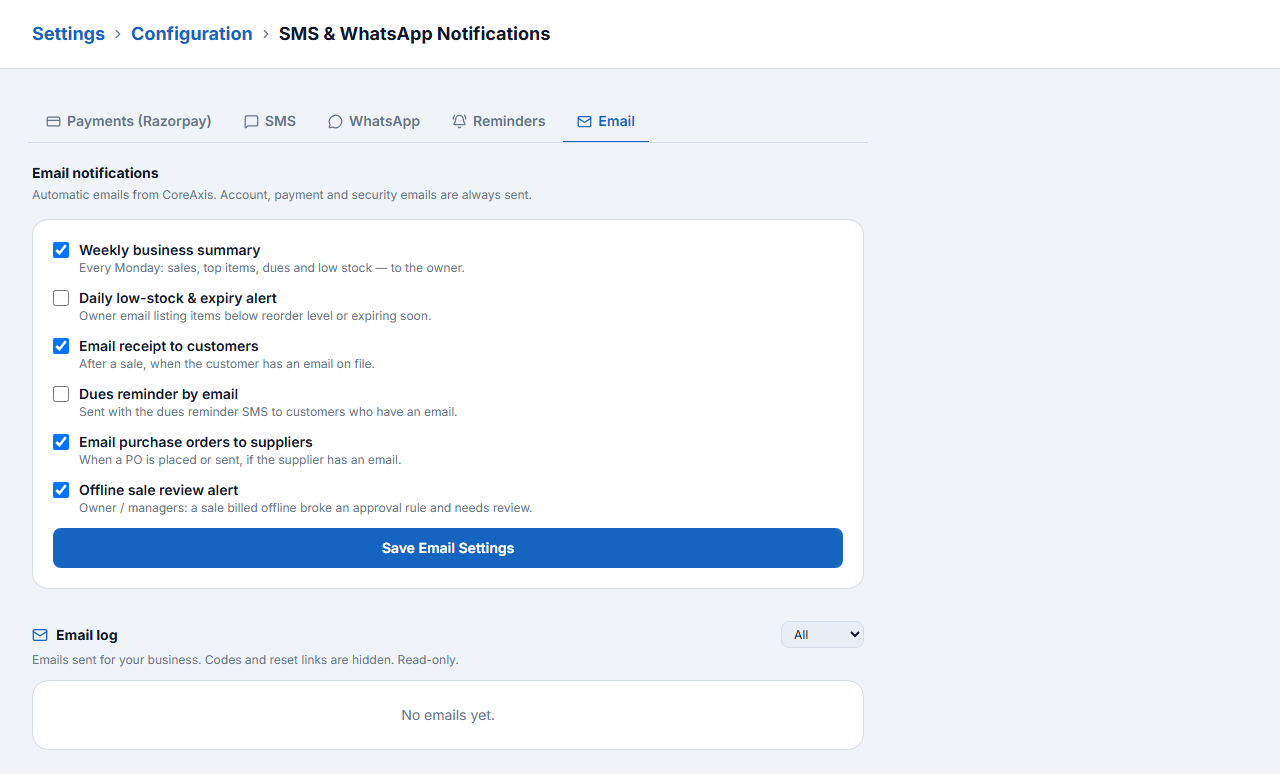Click the 'No emails yet.' message
Screen dimensions: 1280x774
pos(448,715)
